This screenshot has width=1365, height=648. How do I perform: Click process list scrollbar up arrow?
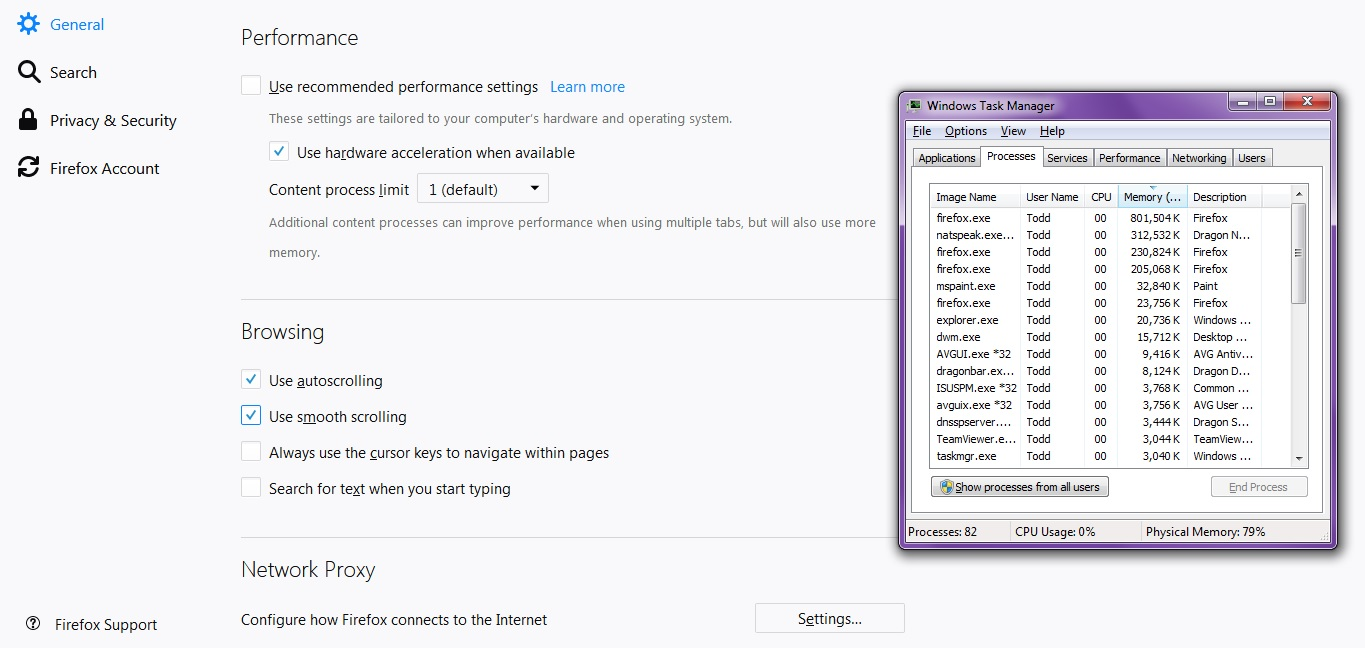click(1299, 193)
